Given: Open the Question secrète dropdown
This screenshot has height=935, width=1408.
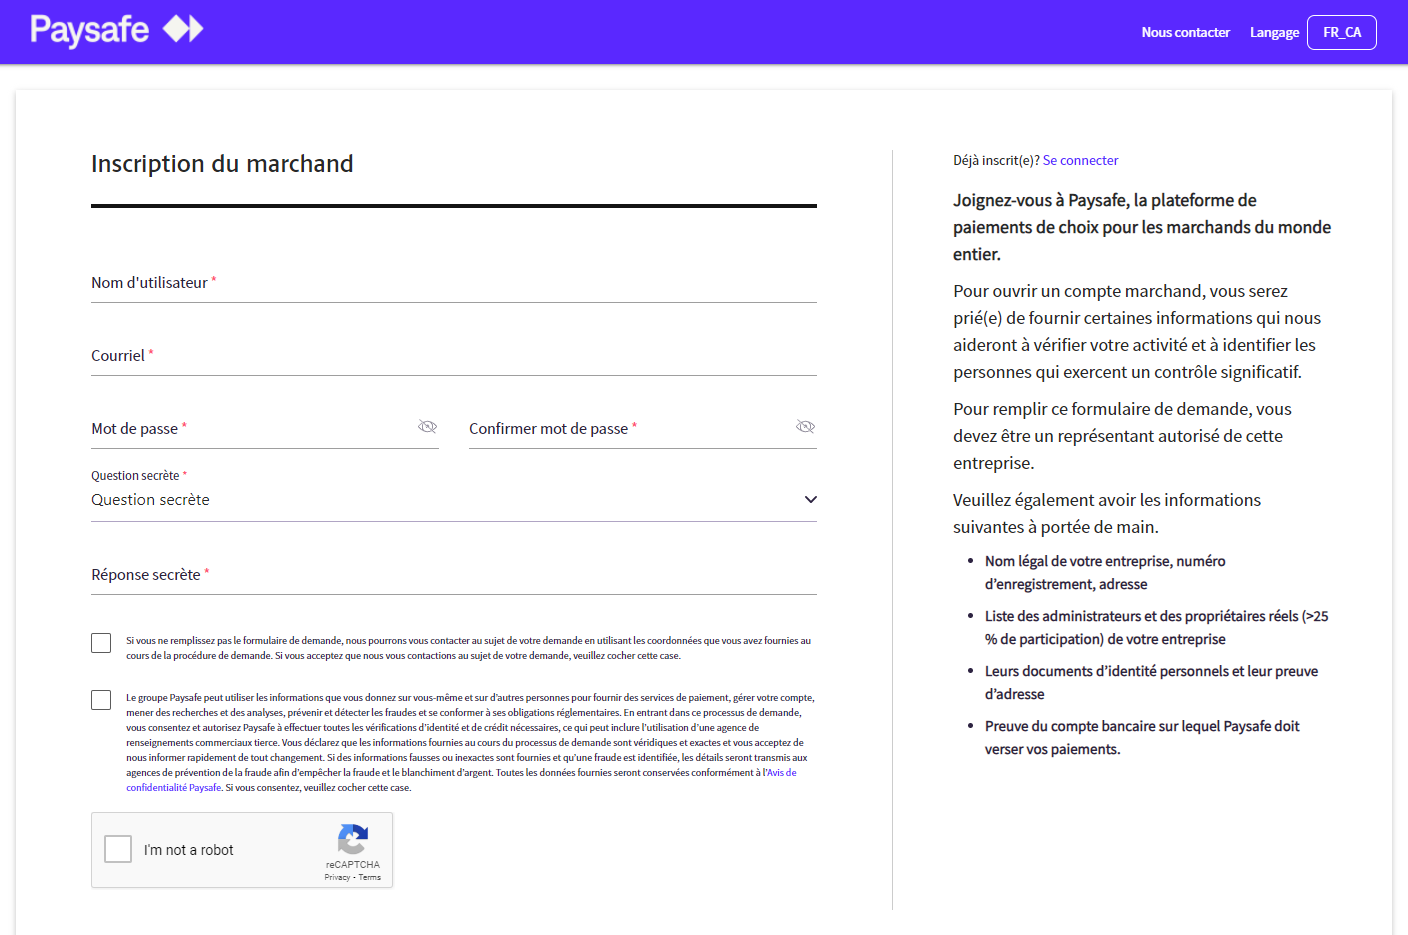Looking at the screenshot, I should [x=450, y=499].
